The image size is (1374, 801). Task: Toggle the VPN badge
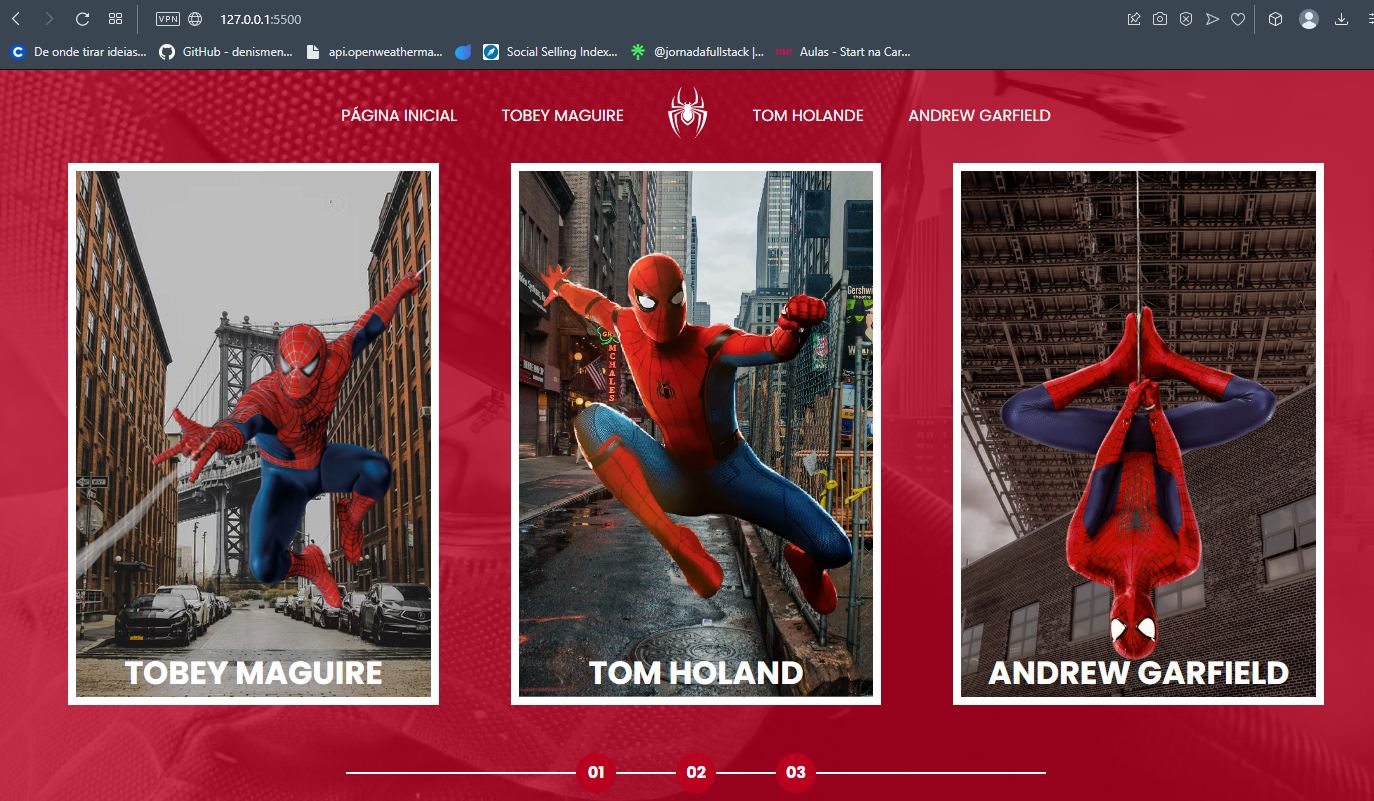(x=168, y=19)
